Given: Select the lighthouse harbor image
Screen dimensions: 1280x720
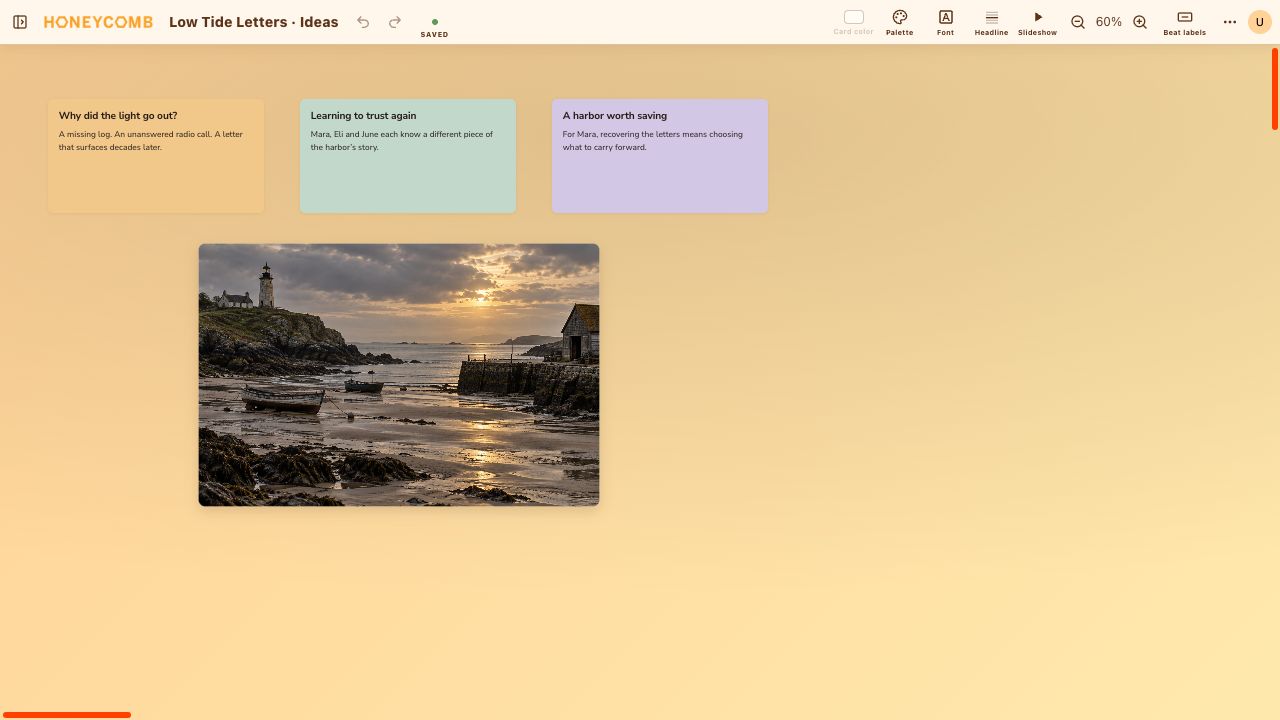Looking at the screenshot, I should [x=399, y=375].
